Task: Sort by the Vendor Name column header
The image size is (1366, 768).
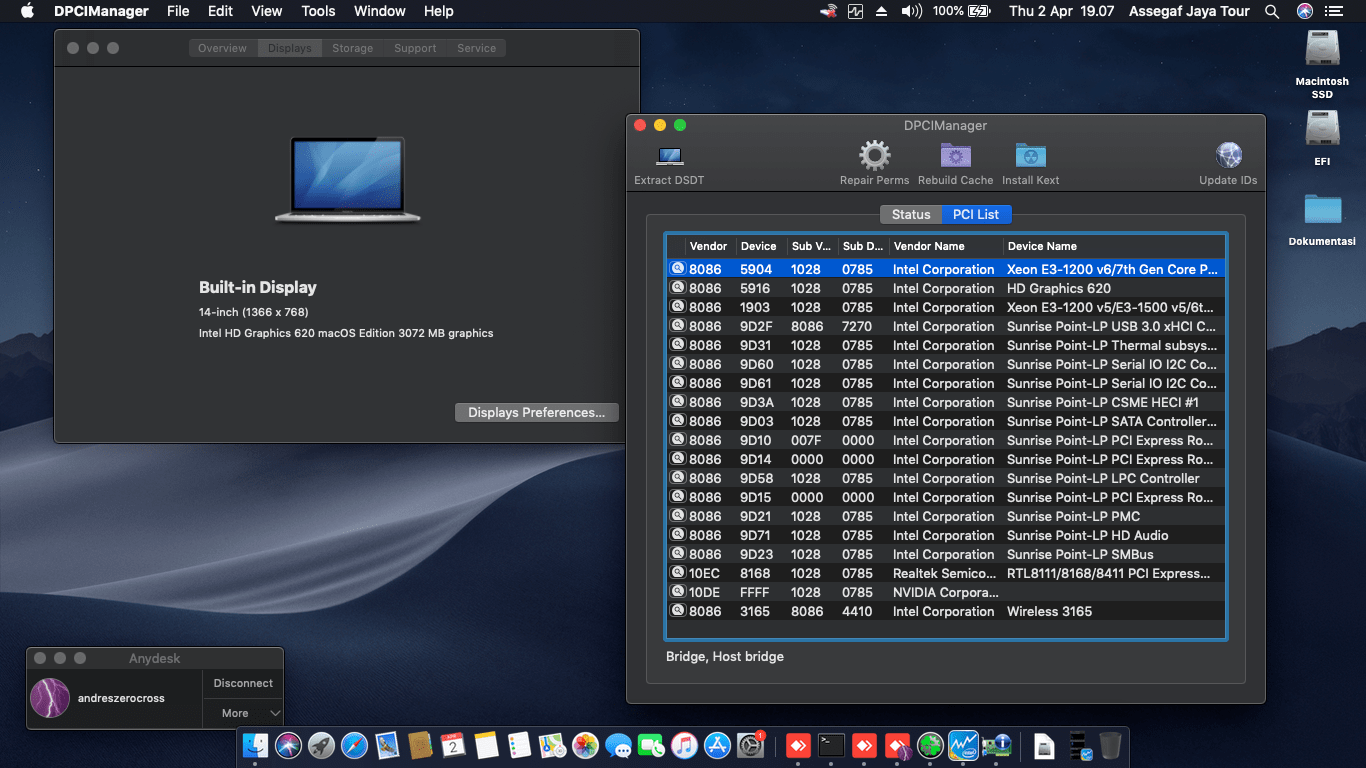Action: click(945, 246)
